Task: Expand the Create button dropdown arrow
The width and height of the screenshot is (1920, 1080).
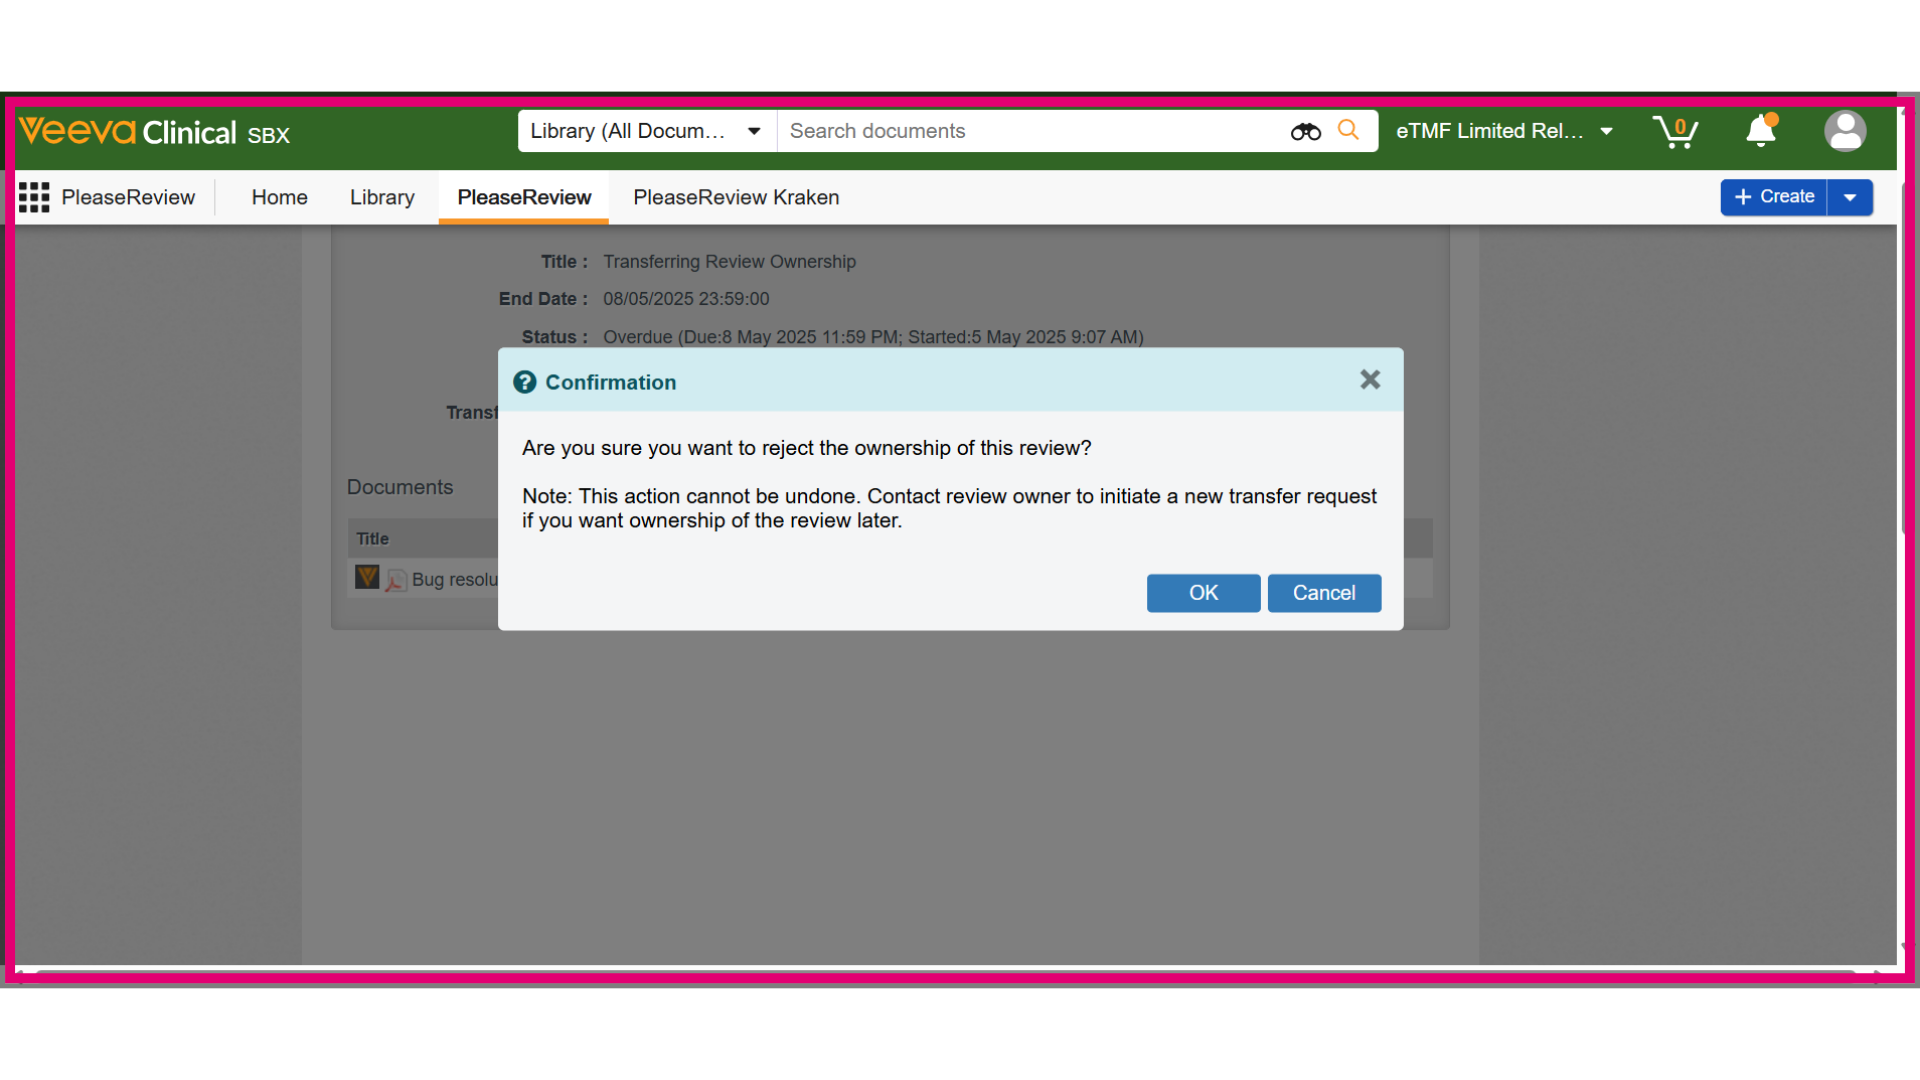Action: [x=1850, y=197]
